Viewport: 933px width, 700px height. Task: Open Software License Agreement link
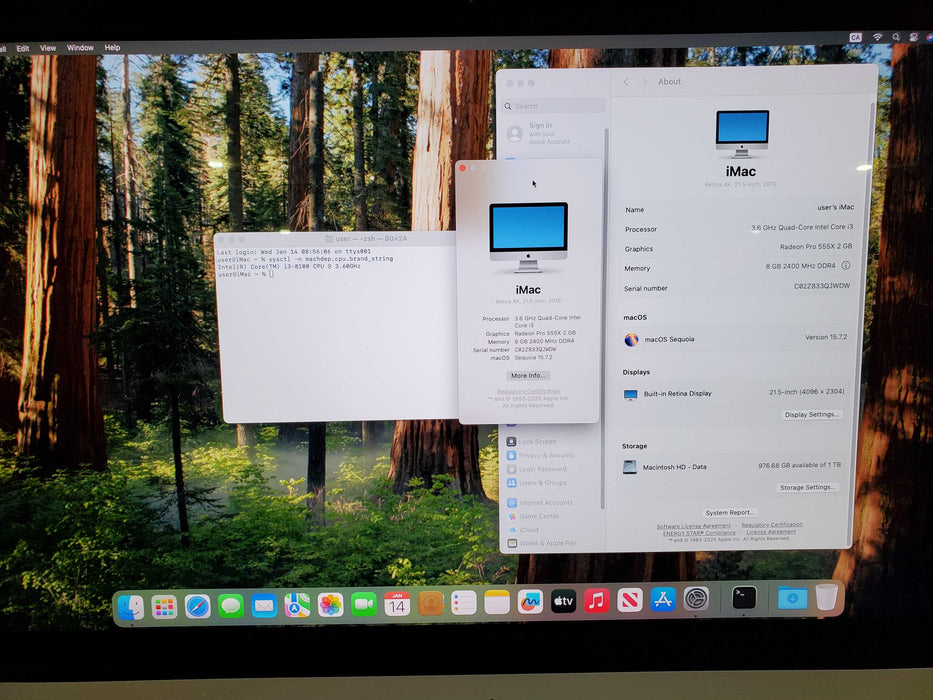point(694,526)
